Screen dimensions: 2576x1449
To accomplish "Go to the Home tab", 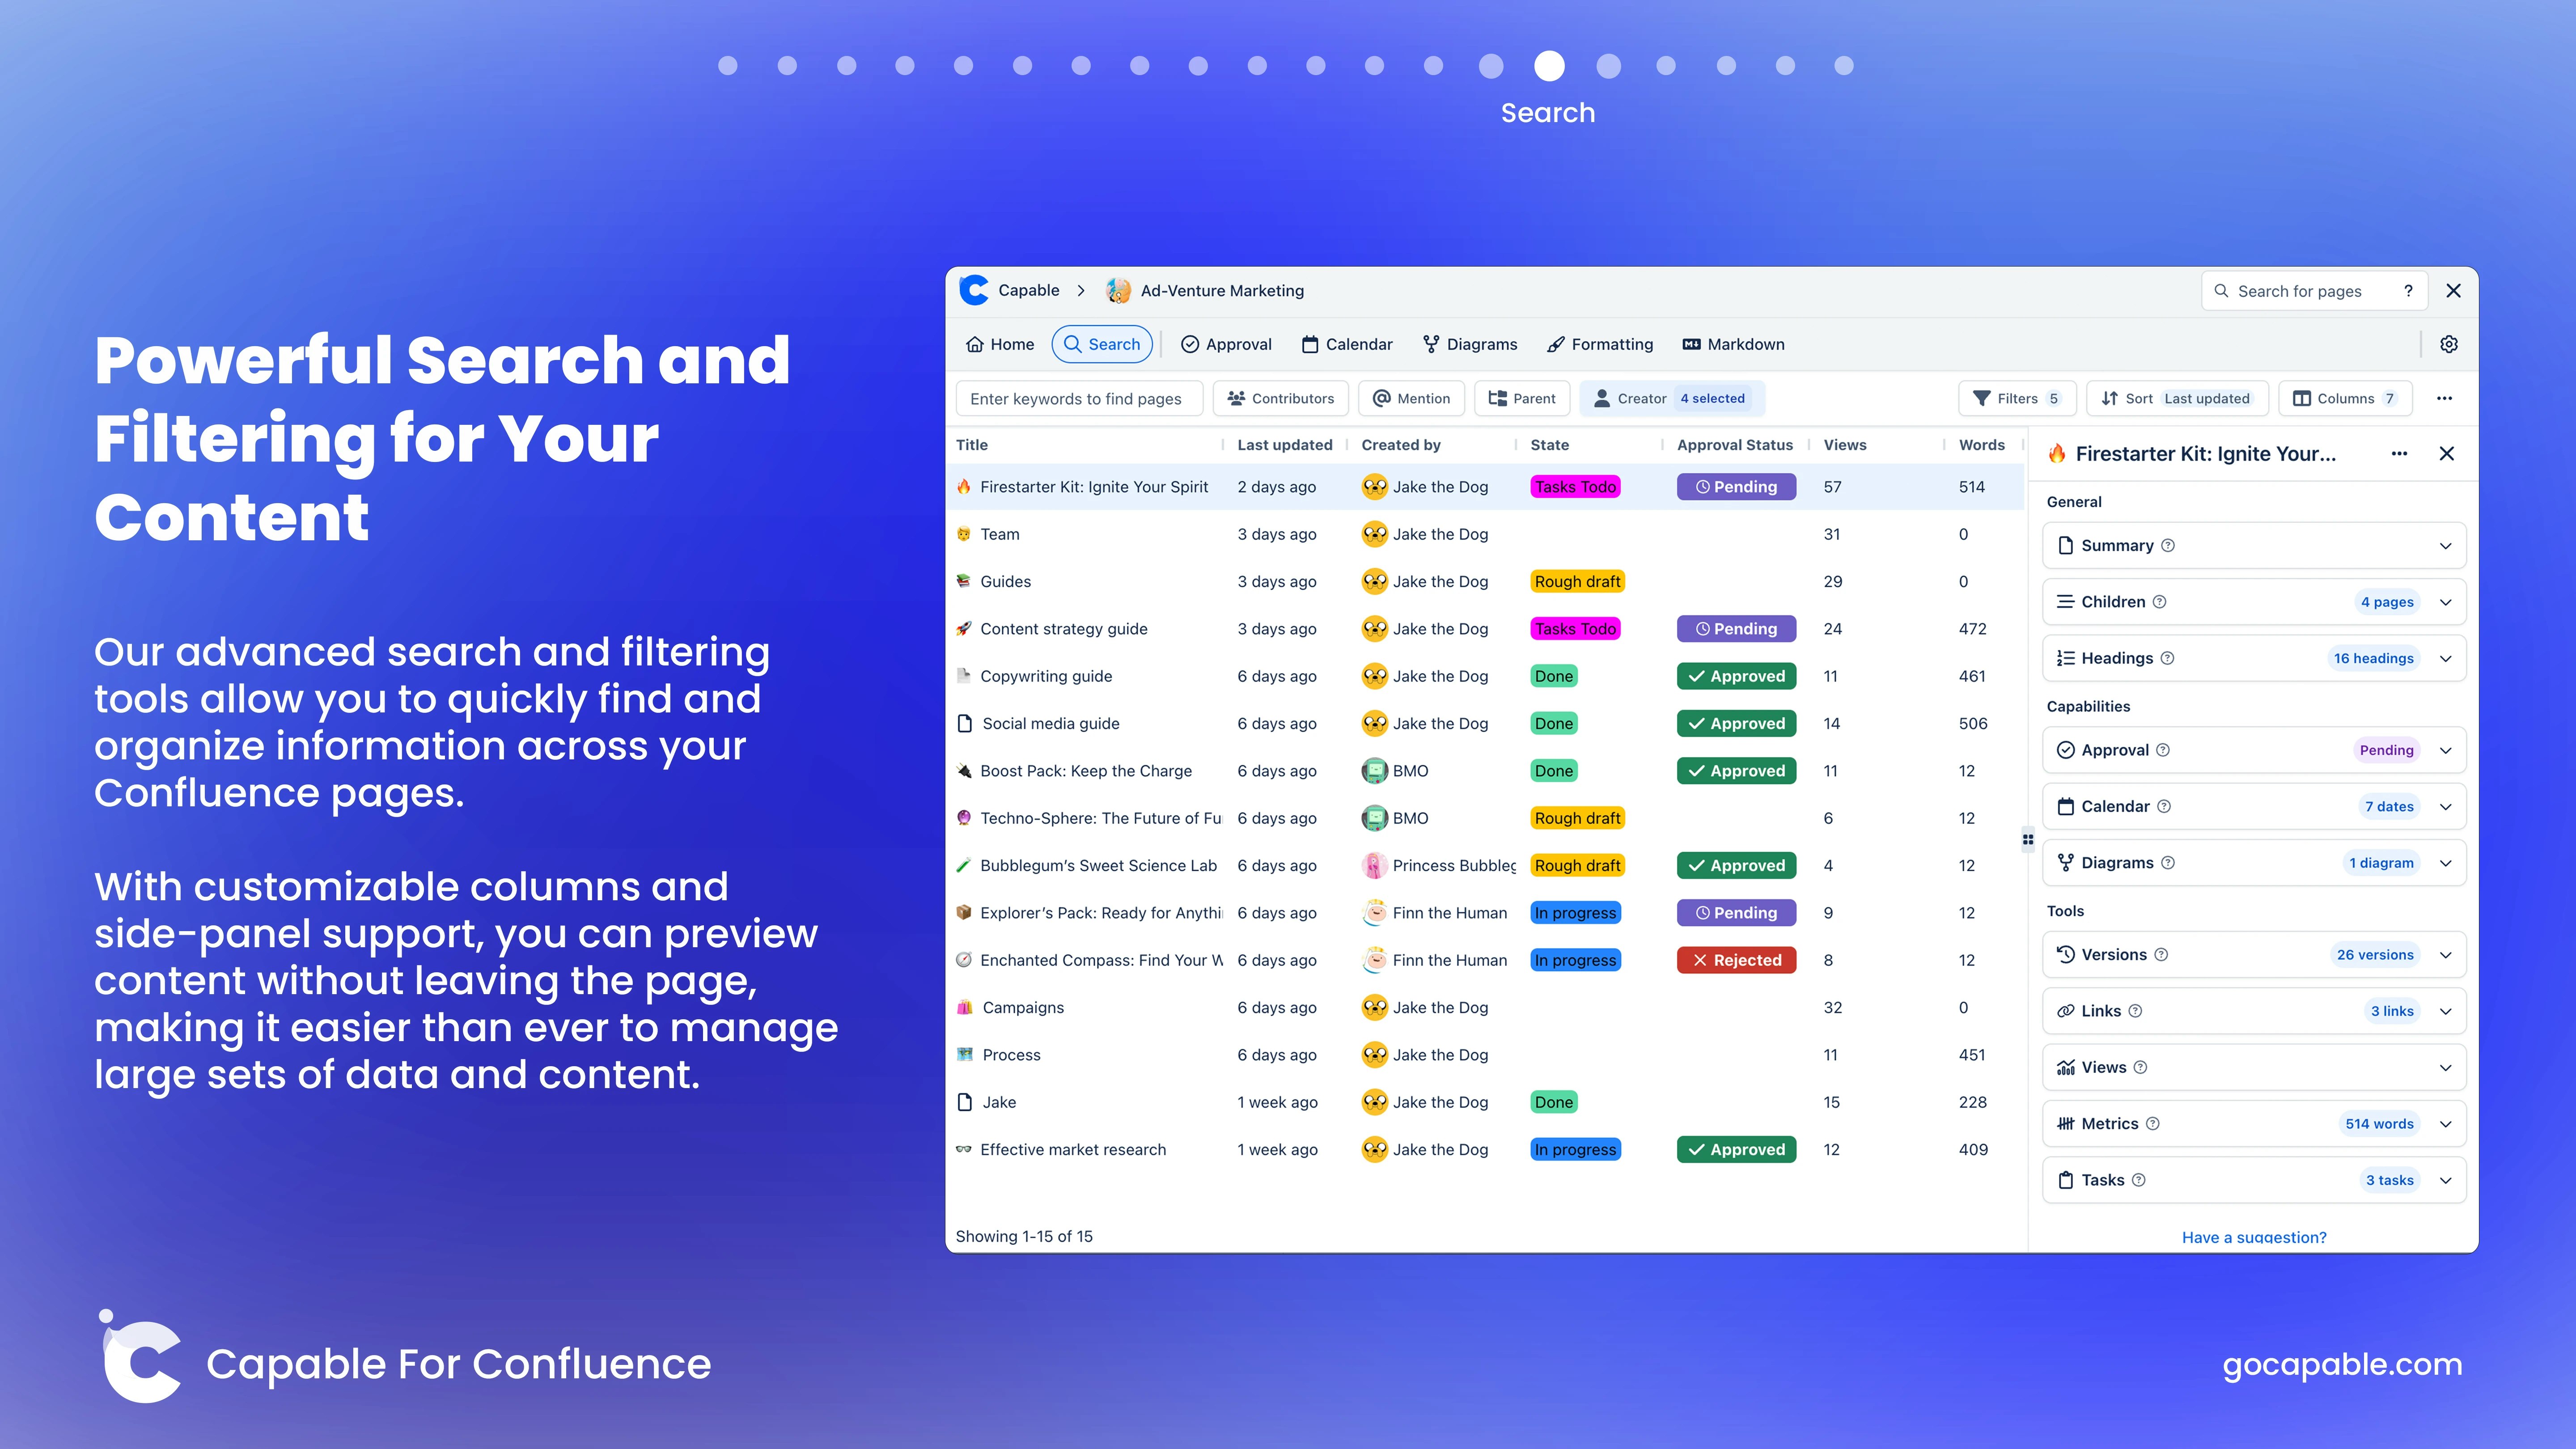I will [x=1000, y=344].
